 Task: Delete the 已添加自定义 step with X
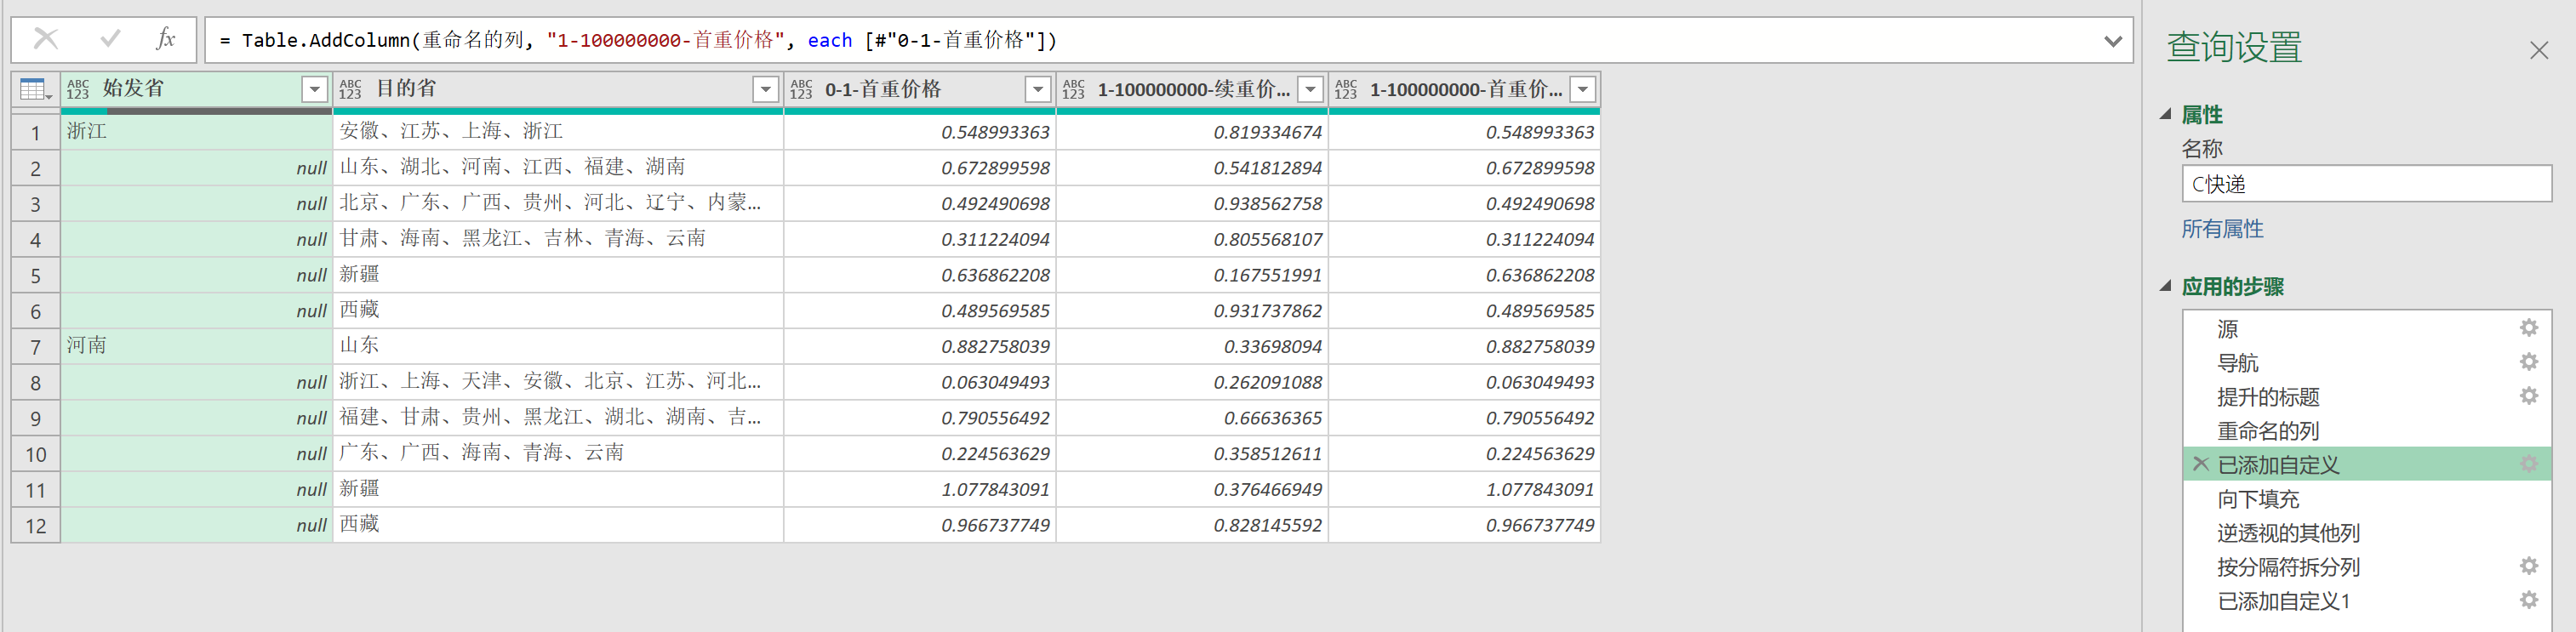[x=2200, y=464]
